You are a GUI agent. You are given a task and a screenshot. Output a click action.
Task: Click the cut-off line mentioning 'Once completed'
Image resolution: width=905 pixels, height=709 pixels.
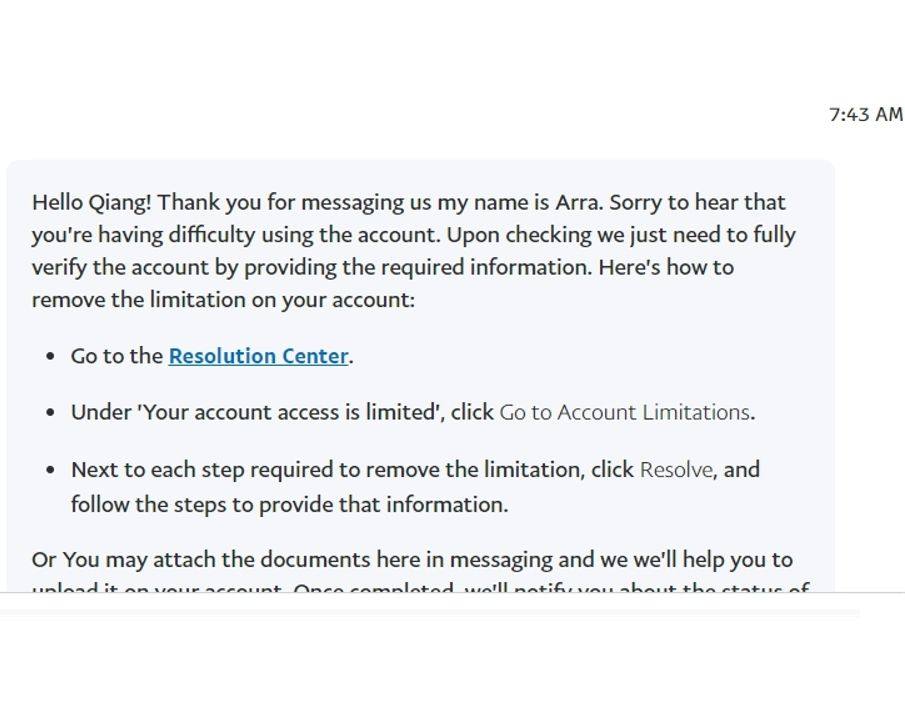[421, 588]
